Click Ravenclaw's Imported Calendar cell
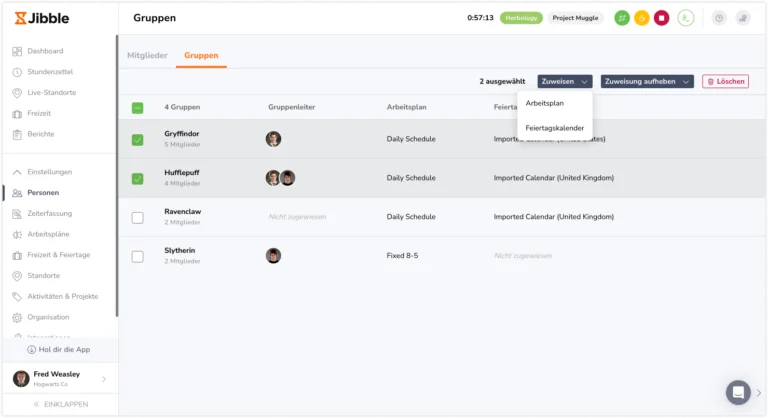 [x=553, y=217]
